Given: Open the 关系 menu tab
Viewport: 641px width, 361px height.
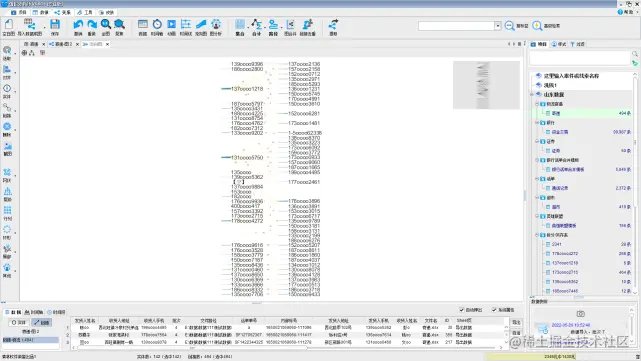Looking at the screenshot, I should 63,12.
